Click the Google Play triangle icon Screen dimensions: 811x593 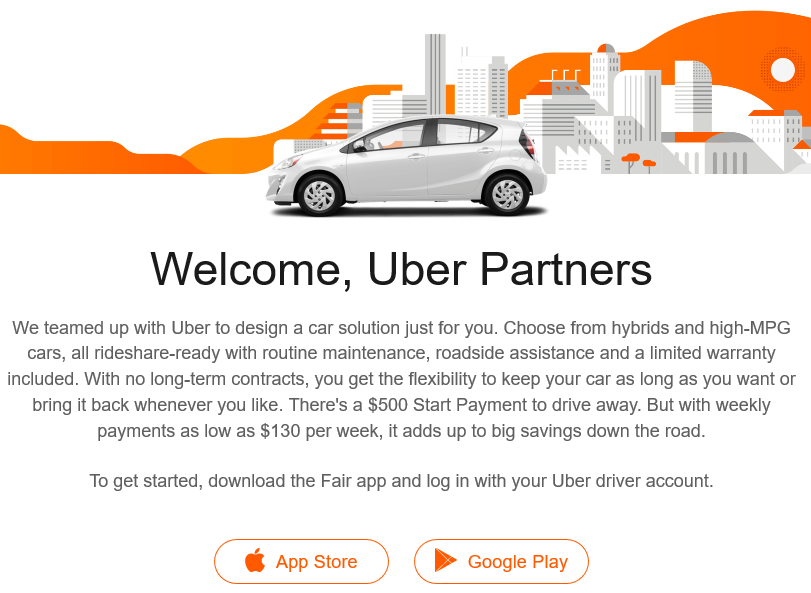click(445, 560)
